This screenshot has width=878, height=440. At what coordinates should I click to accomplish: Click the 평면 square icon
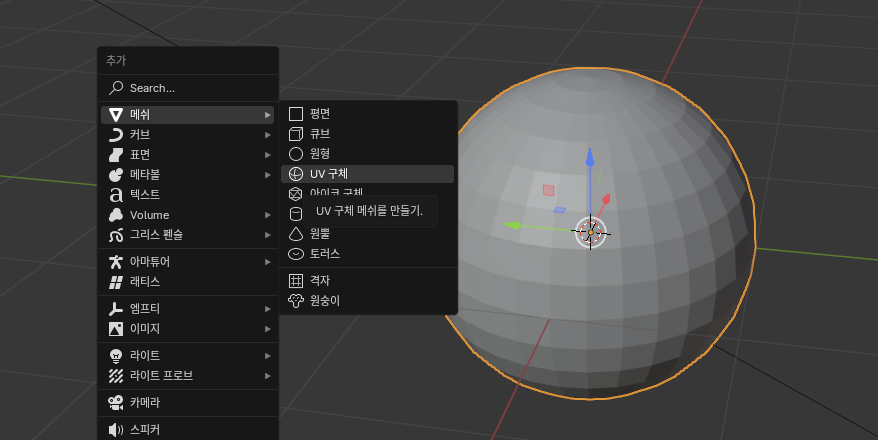tap(296, 114)
